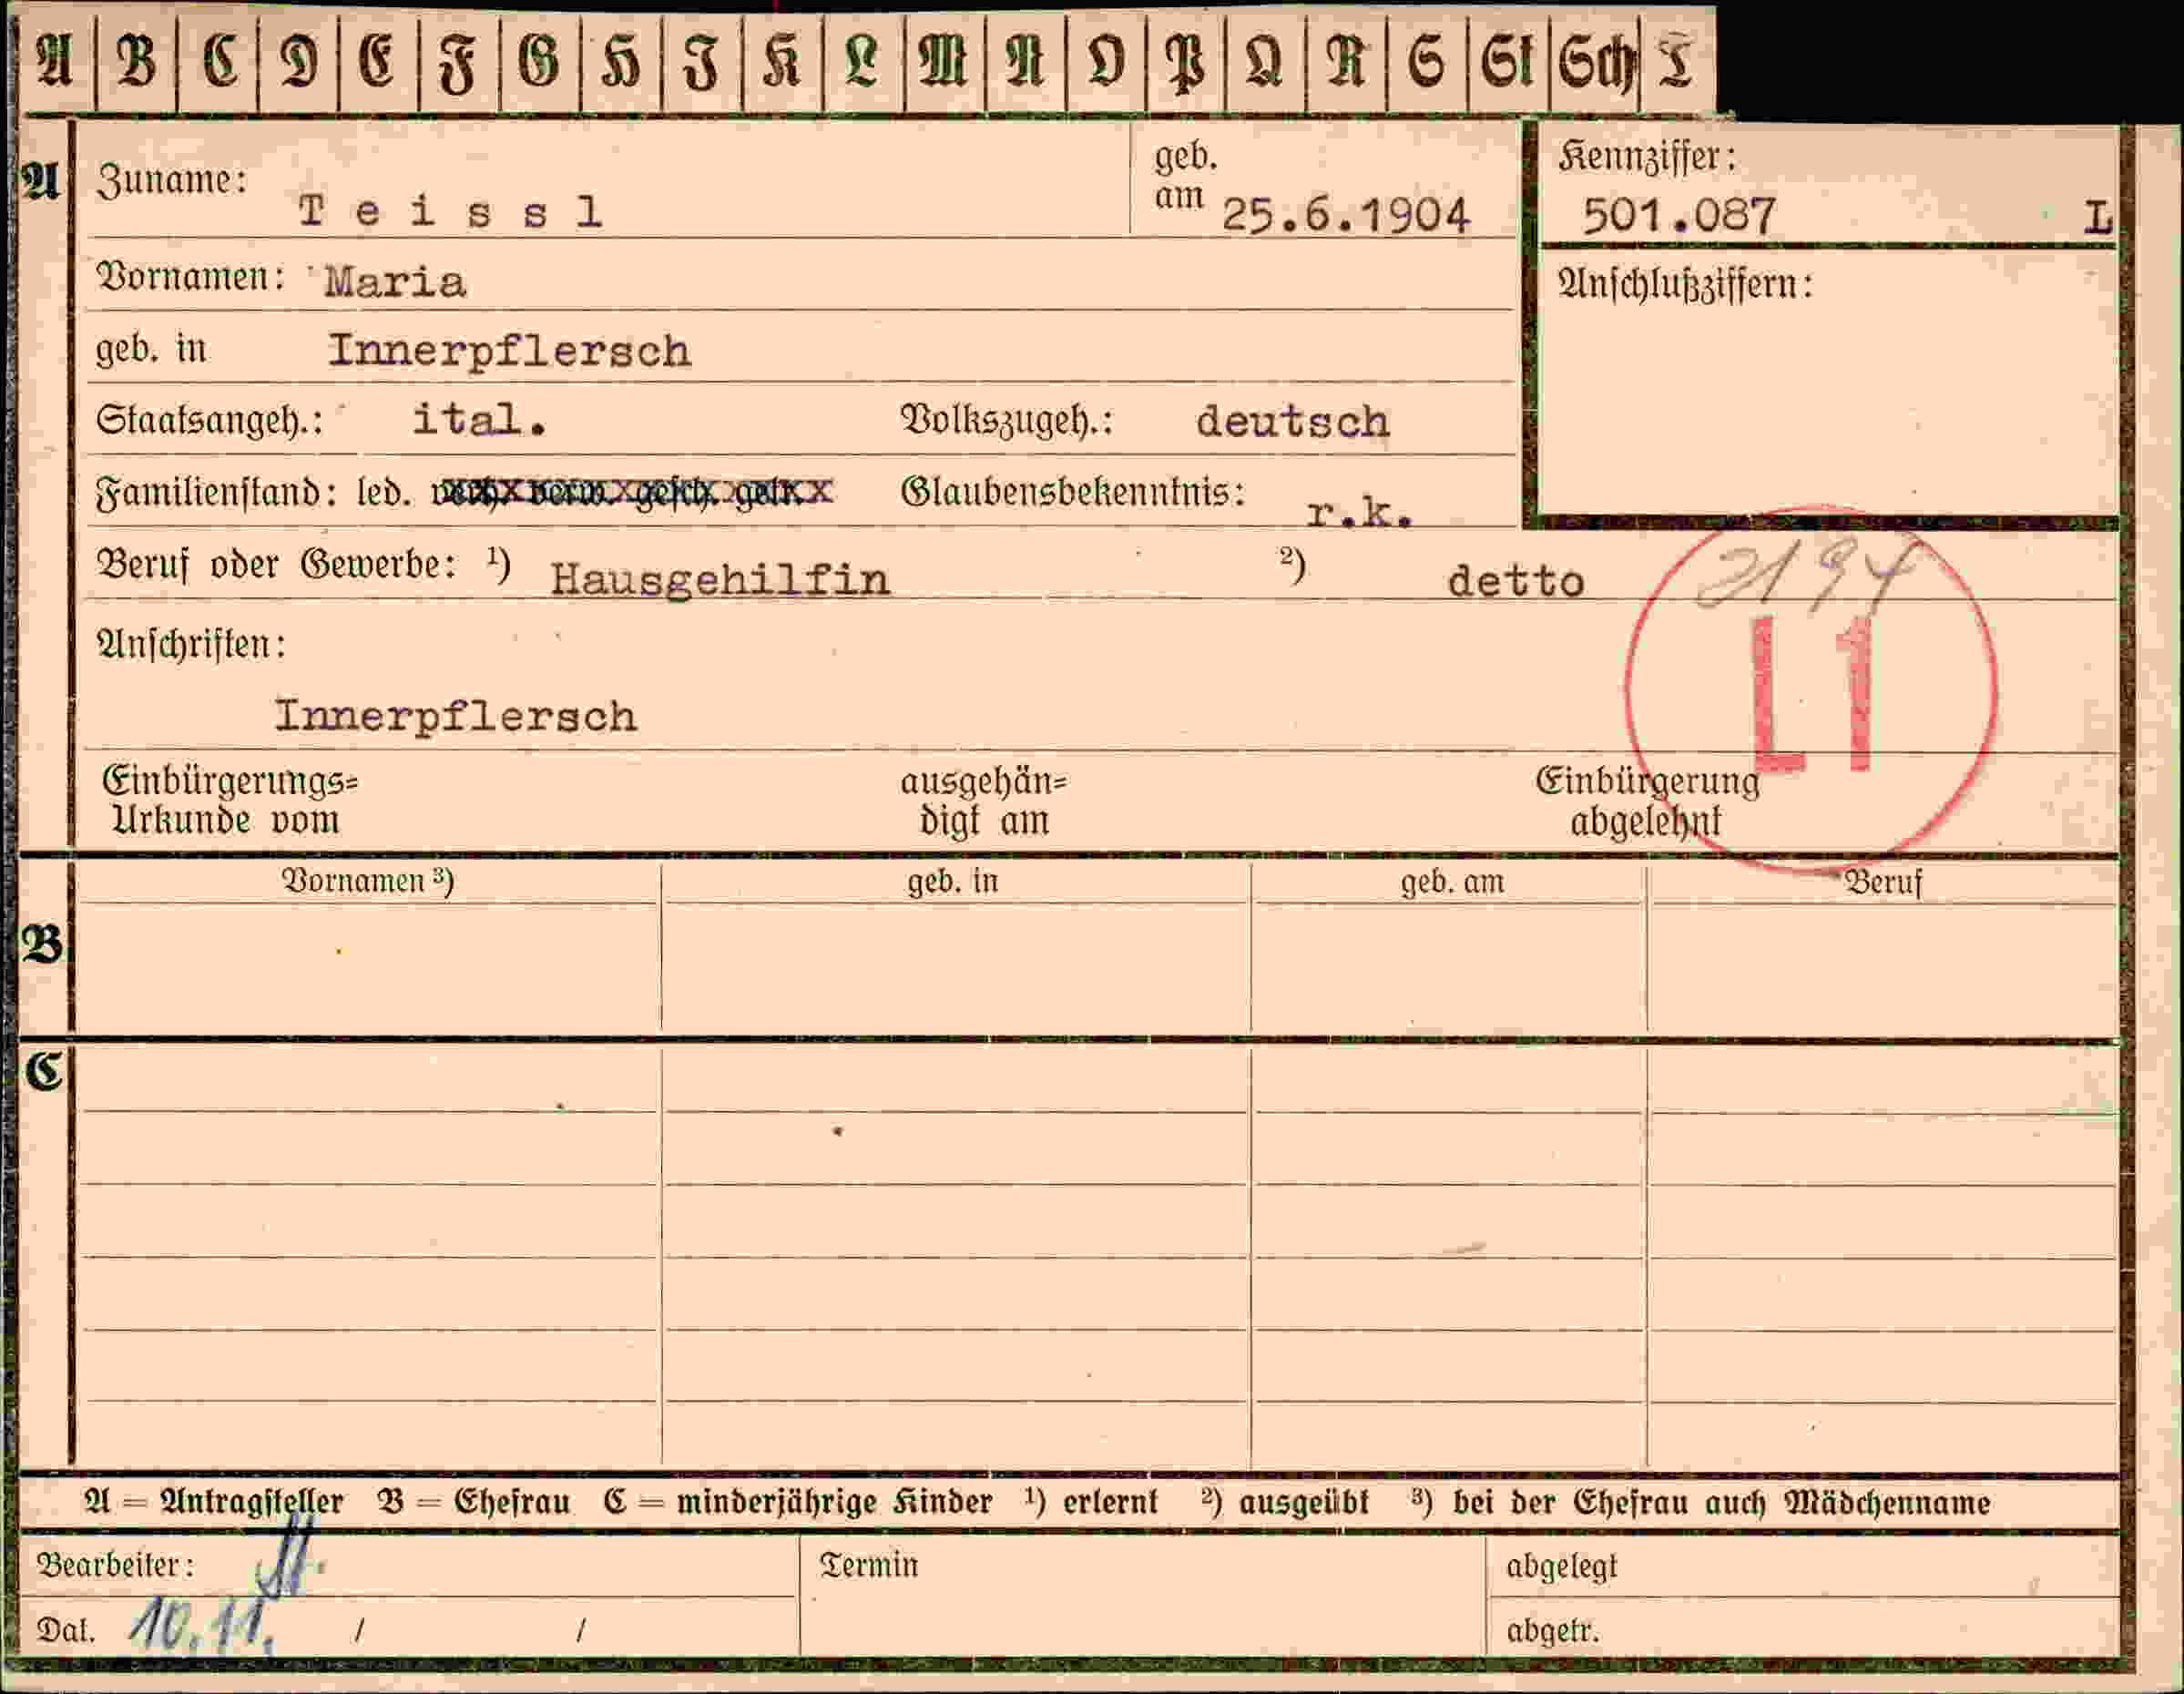
Task: Click the footnote 1) erlernt
Action: (x=1091, y=1502)
